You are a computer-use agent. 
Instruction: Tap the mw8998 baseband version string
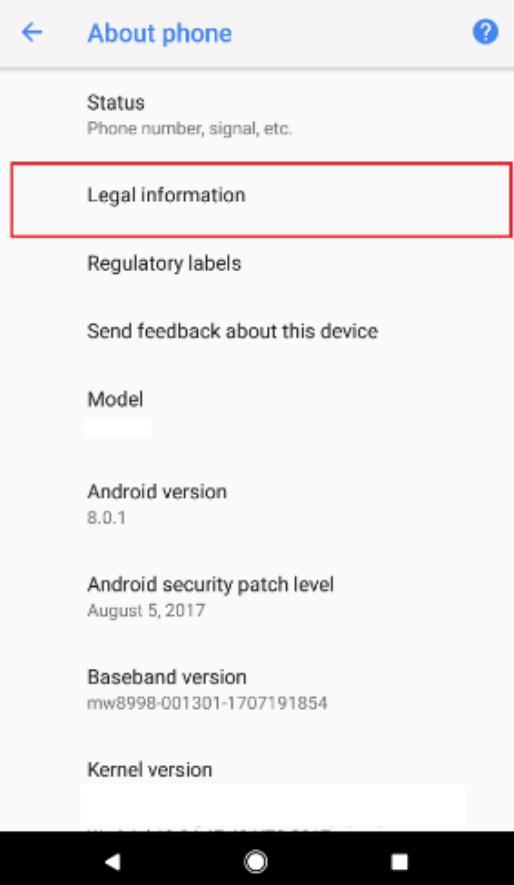[207, 703]
